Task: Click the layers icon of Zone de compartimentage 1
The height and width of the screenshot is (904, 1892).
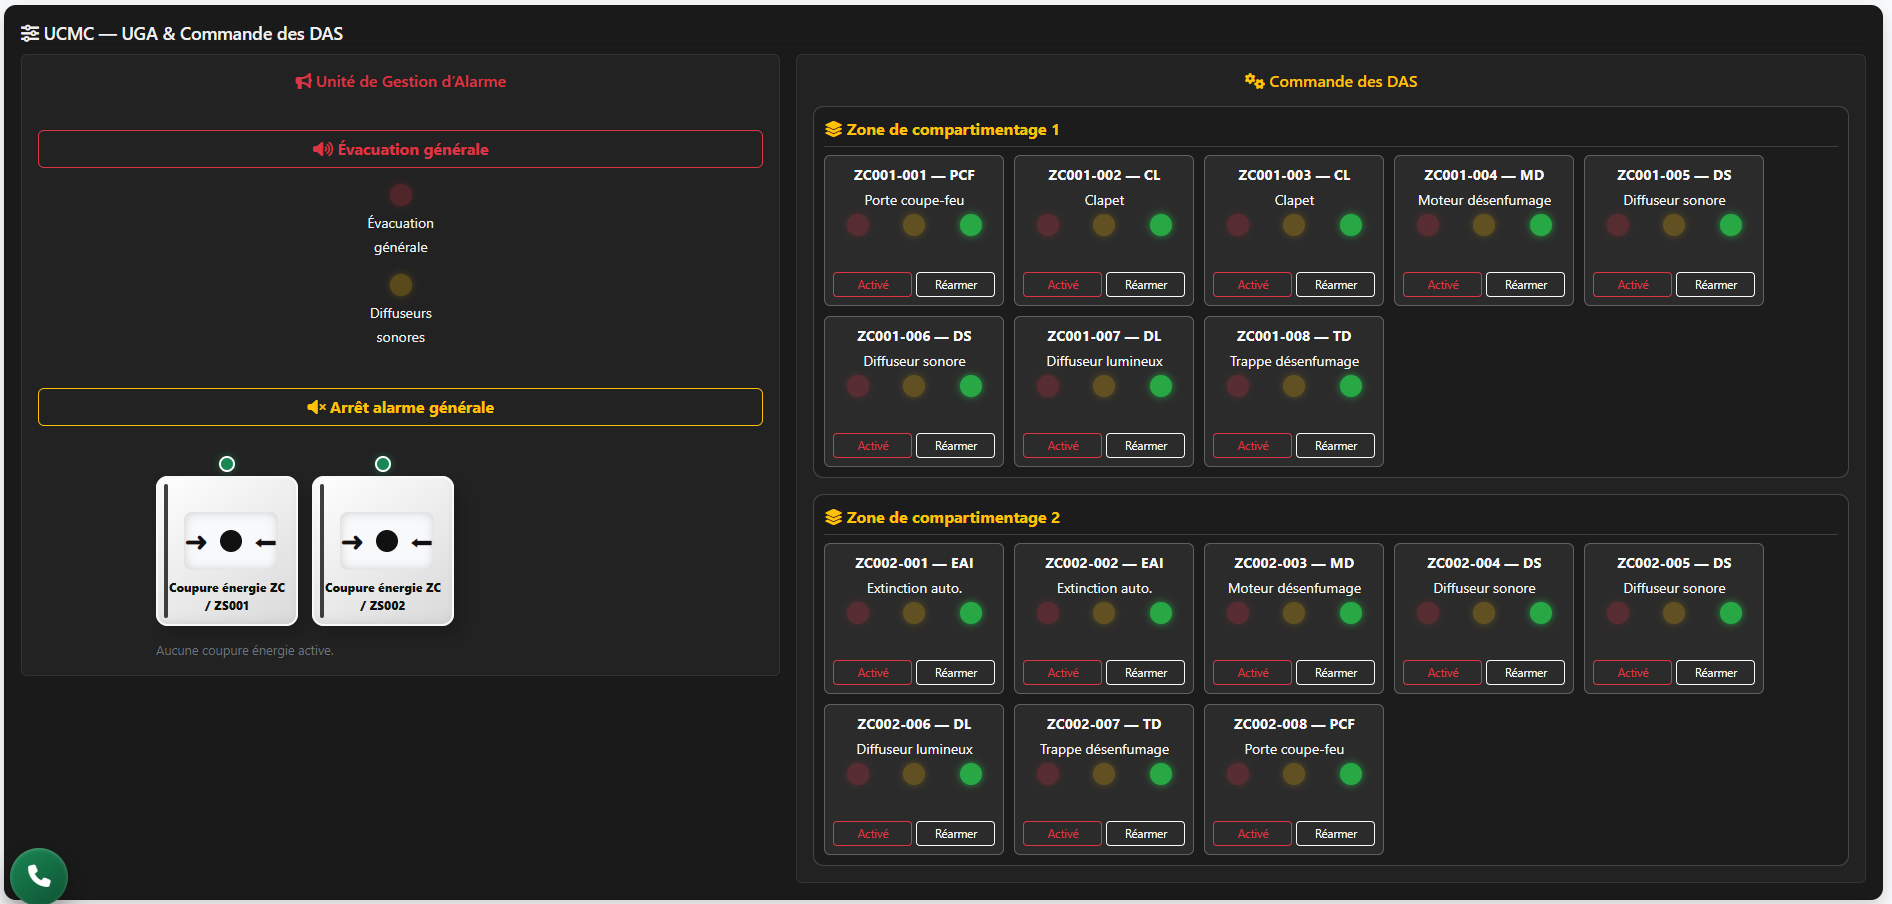Action: 834,130
